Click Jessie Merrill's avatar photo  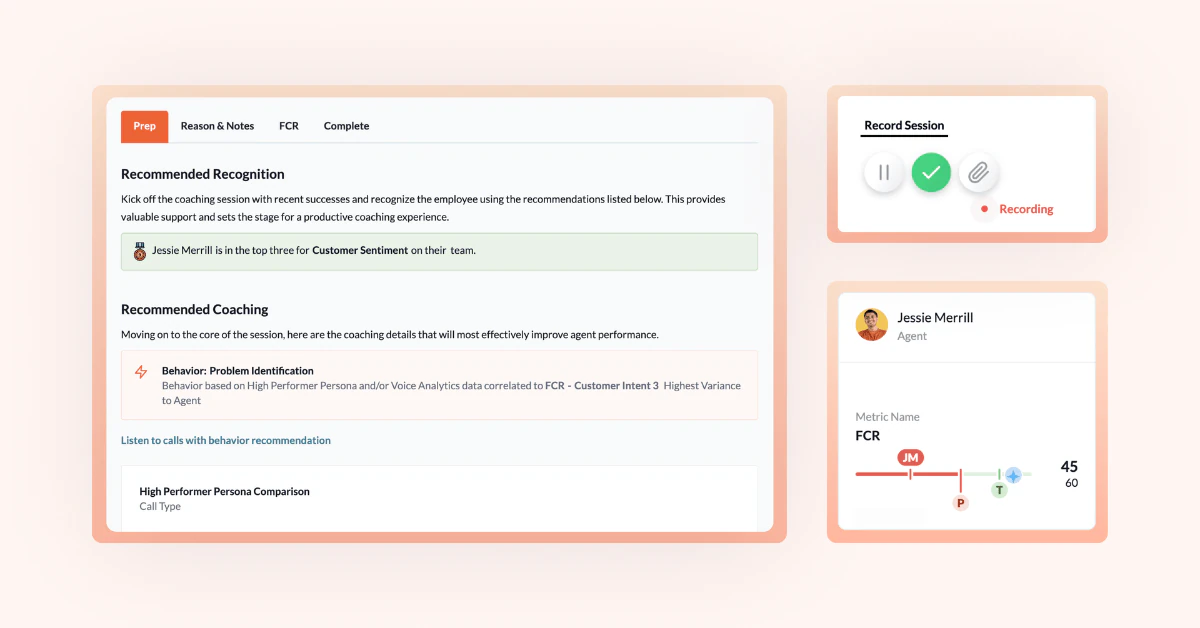point(872,325)
